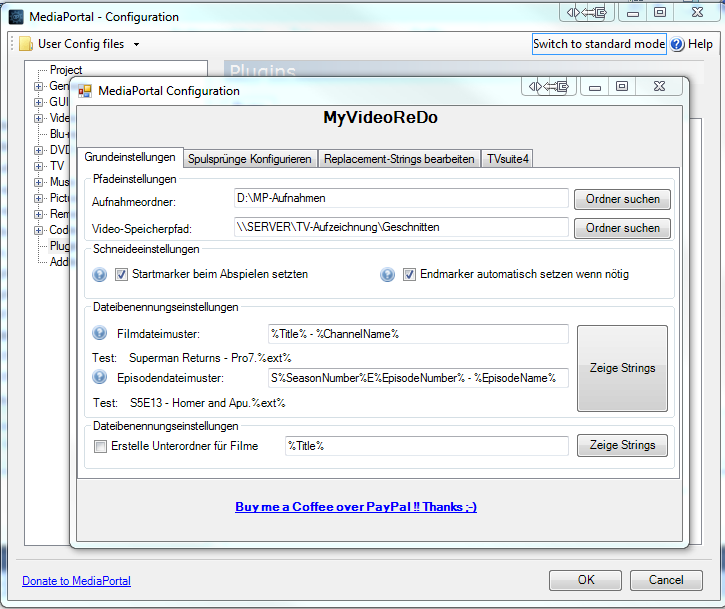Click the Filmdateimuster pattern field
The image size is (725, 609).
tap(418, 334)
